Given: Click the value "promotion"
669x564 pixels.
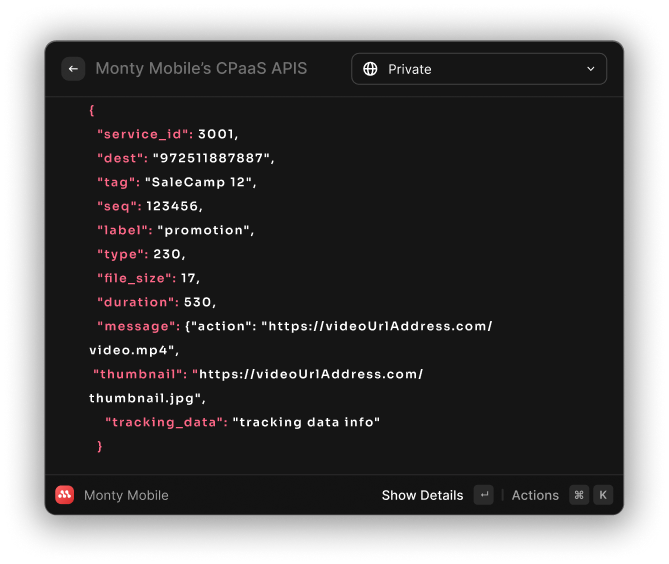Looking at the screenshot, I should pyautogui.click(x=204, y=230).
